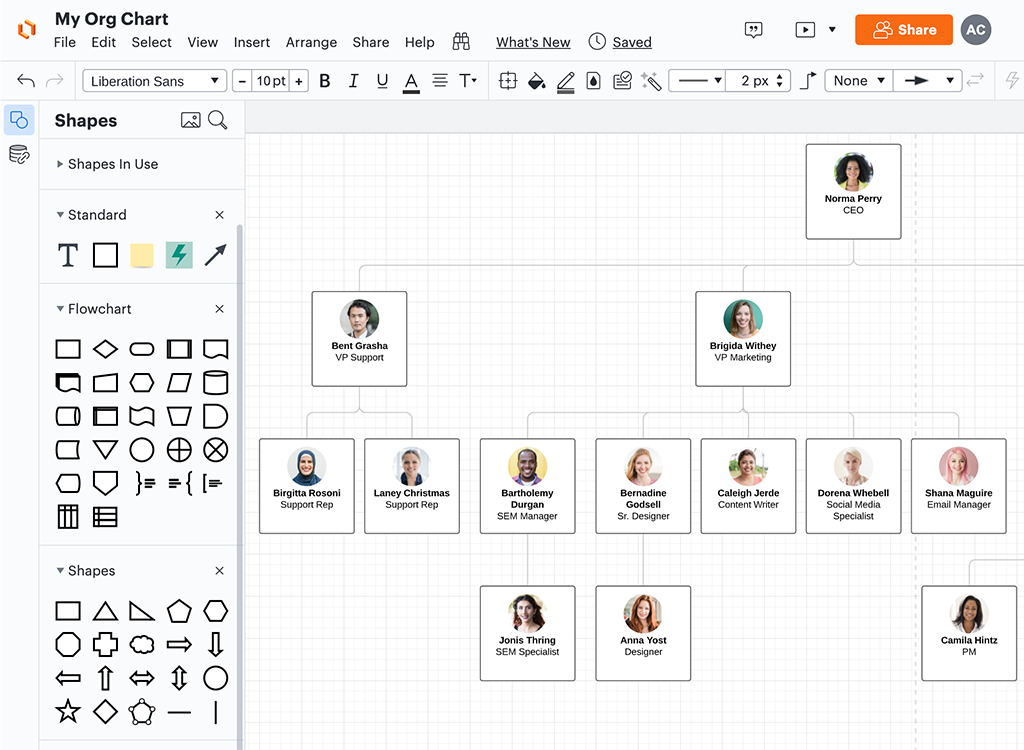Toggle bold formatting
Screen dimensions: 1024x750
[325, 81]
